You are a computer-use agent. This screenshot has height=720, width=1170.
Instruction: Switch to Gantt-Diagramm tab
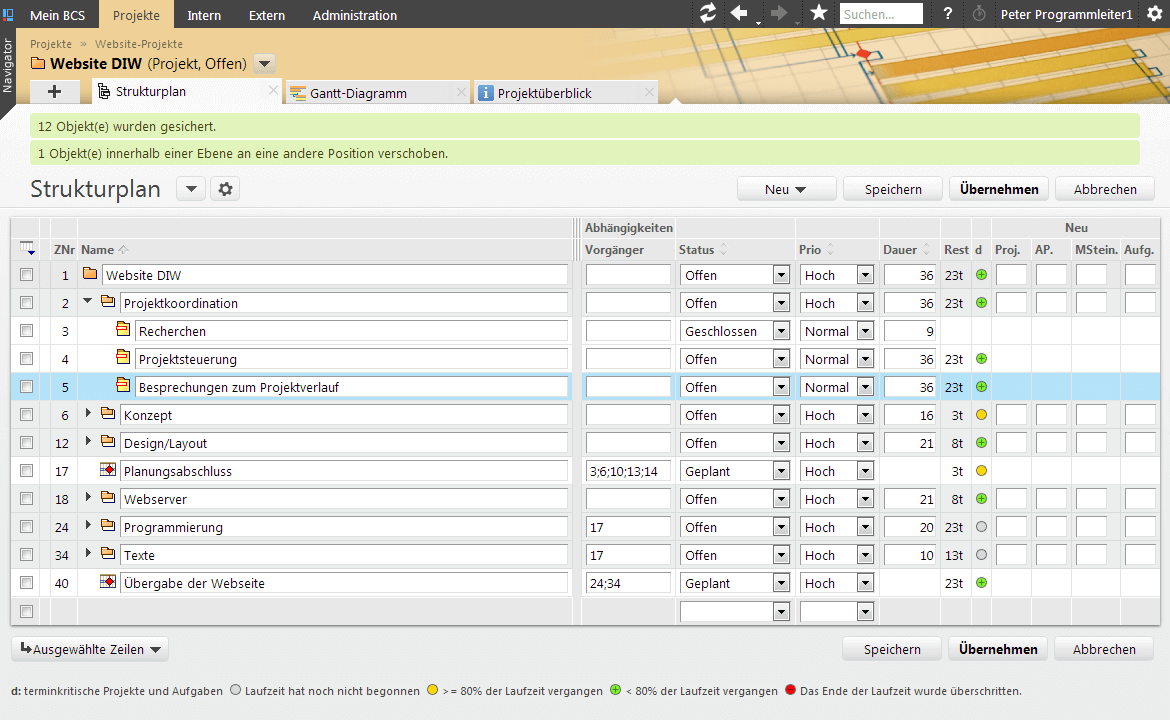click(358, 93)
